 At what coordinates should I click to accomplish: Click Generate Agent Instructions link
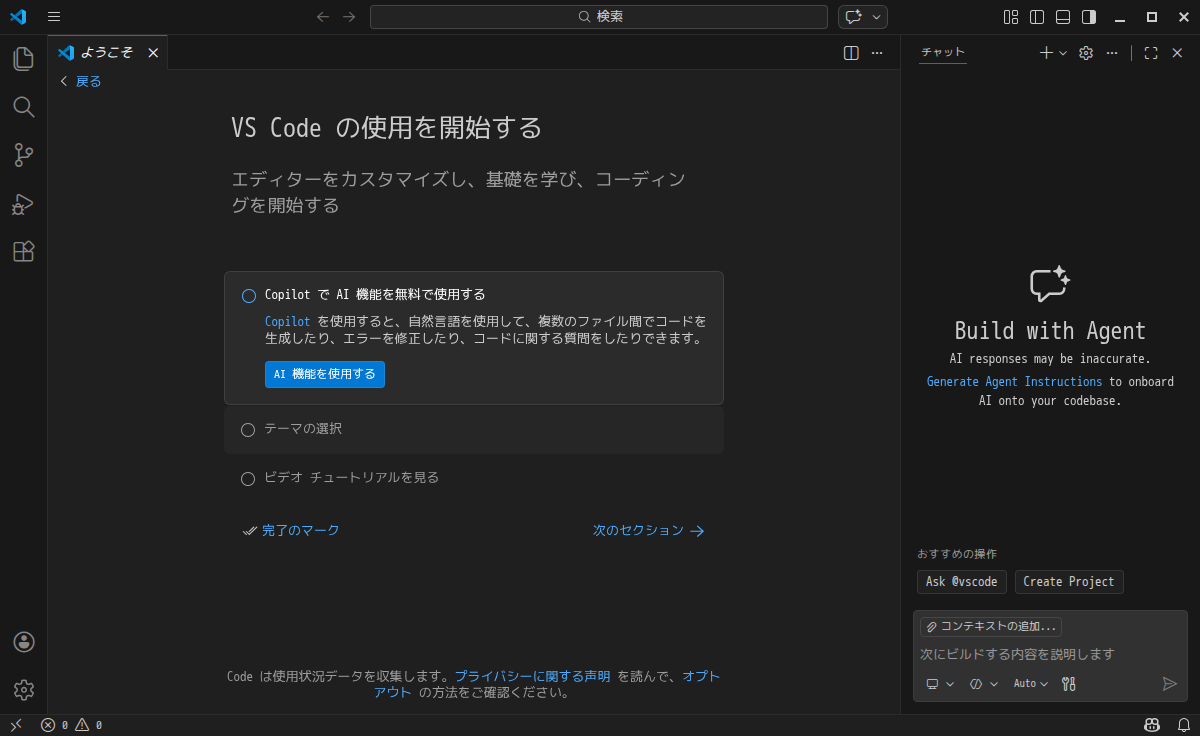click(1014, 382)
